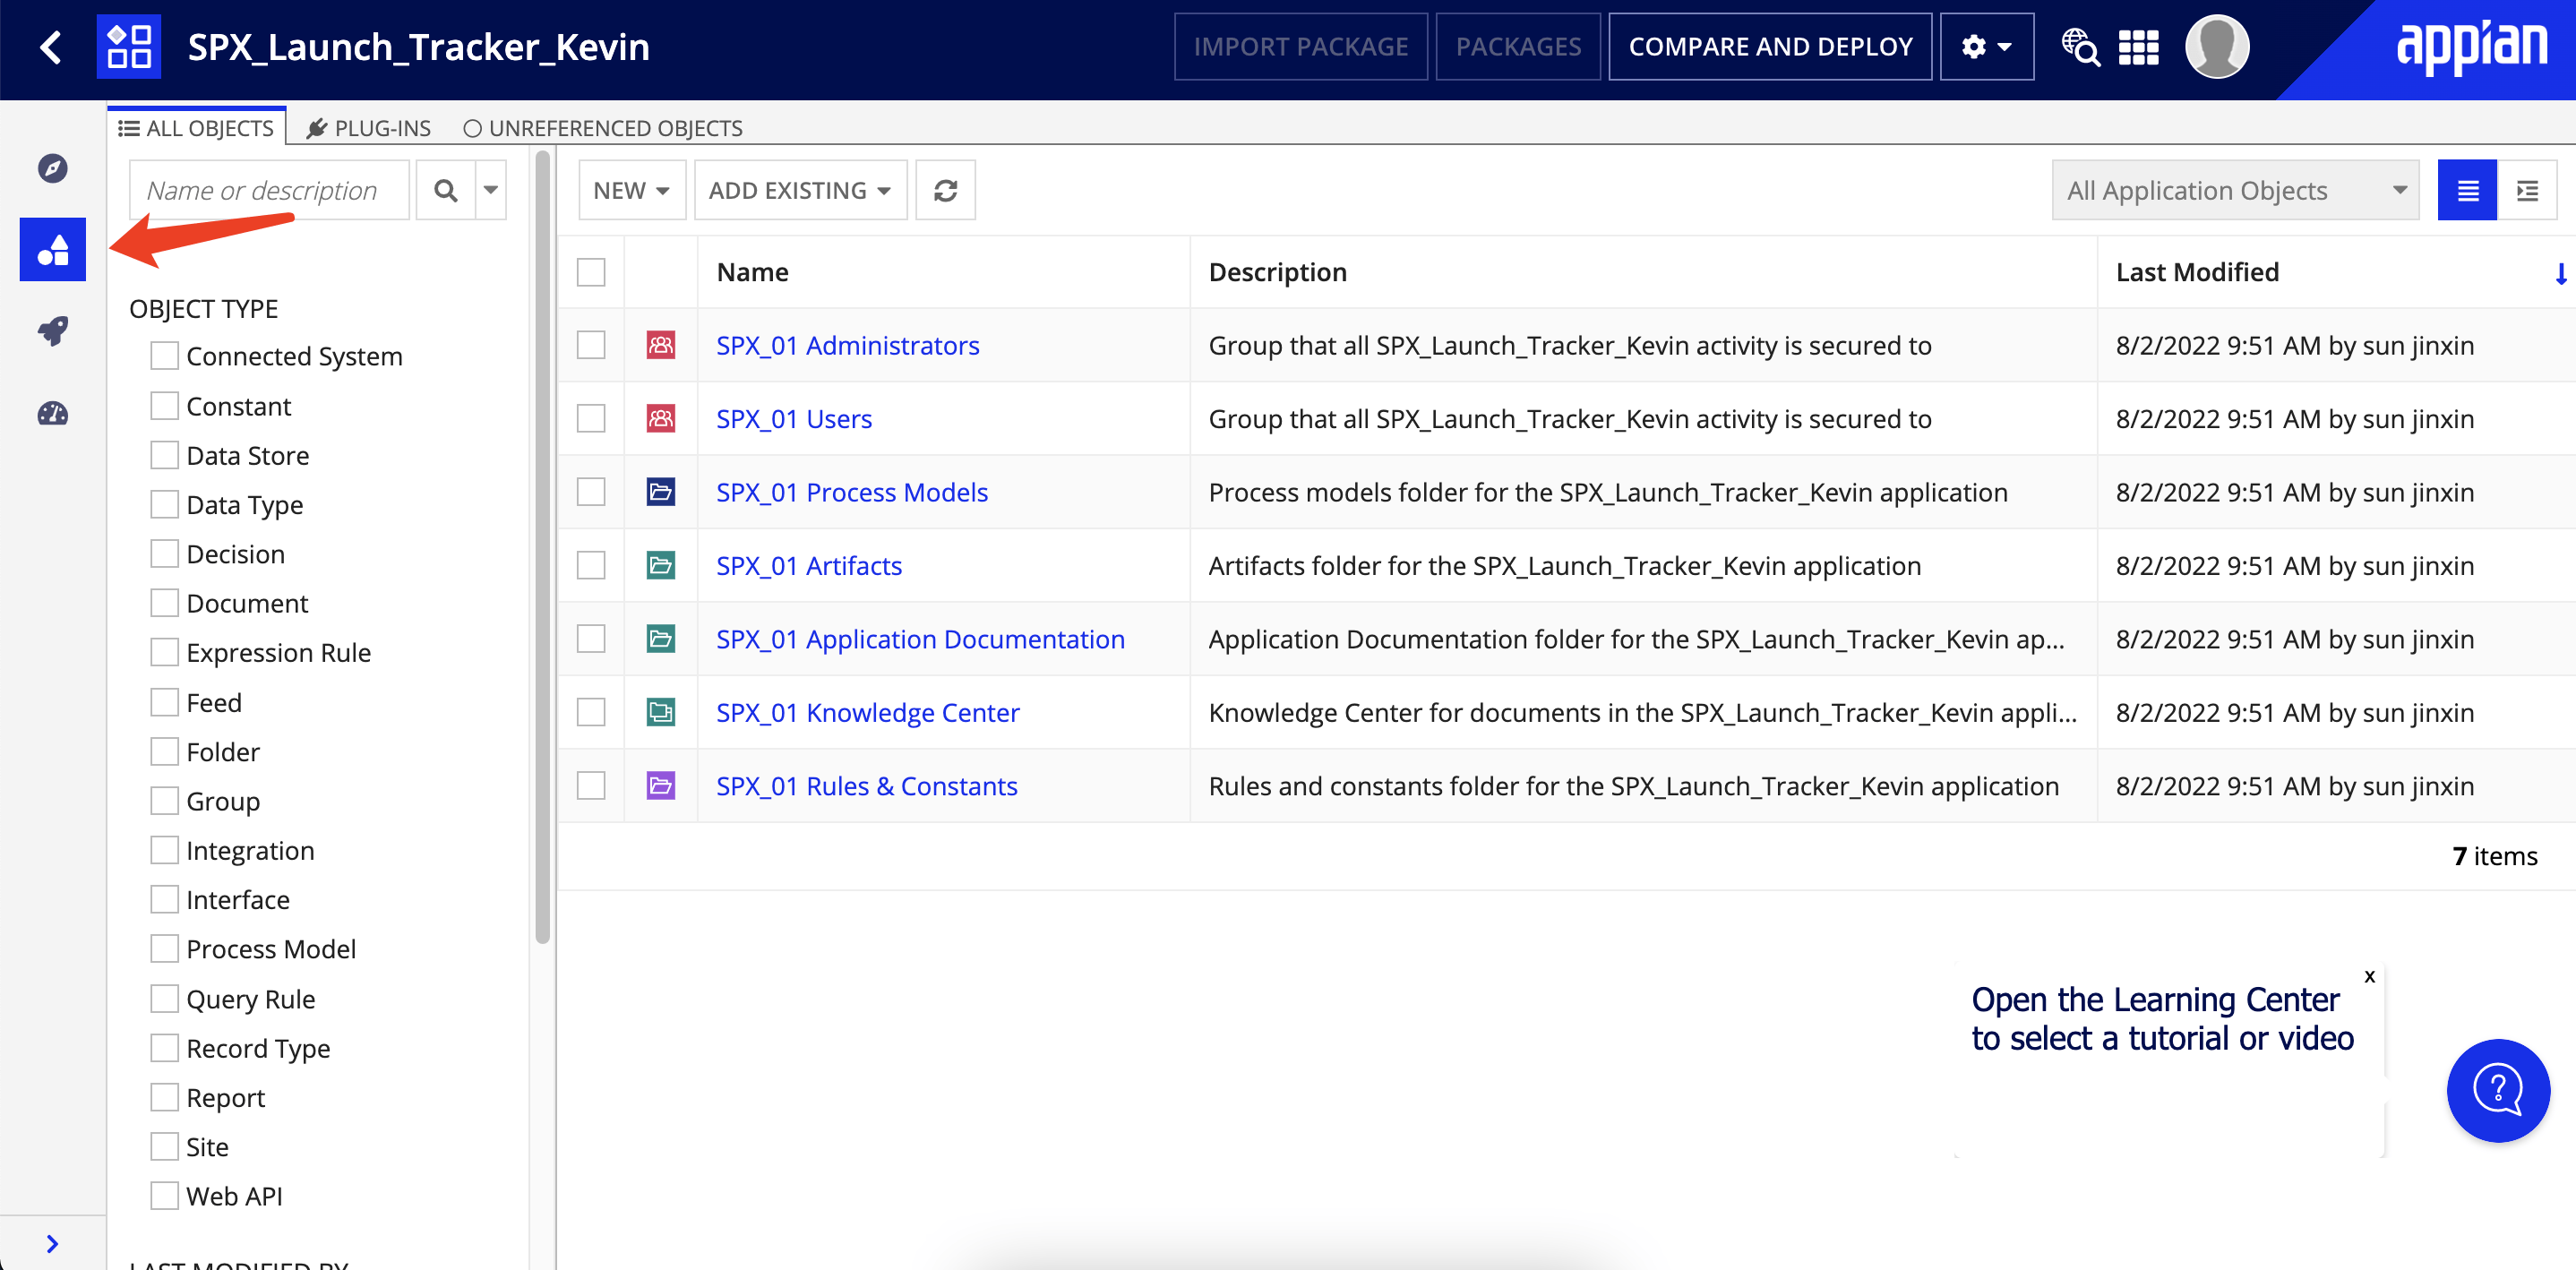Click the SPX_01 Knowledge Center icon

[661, 712]
